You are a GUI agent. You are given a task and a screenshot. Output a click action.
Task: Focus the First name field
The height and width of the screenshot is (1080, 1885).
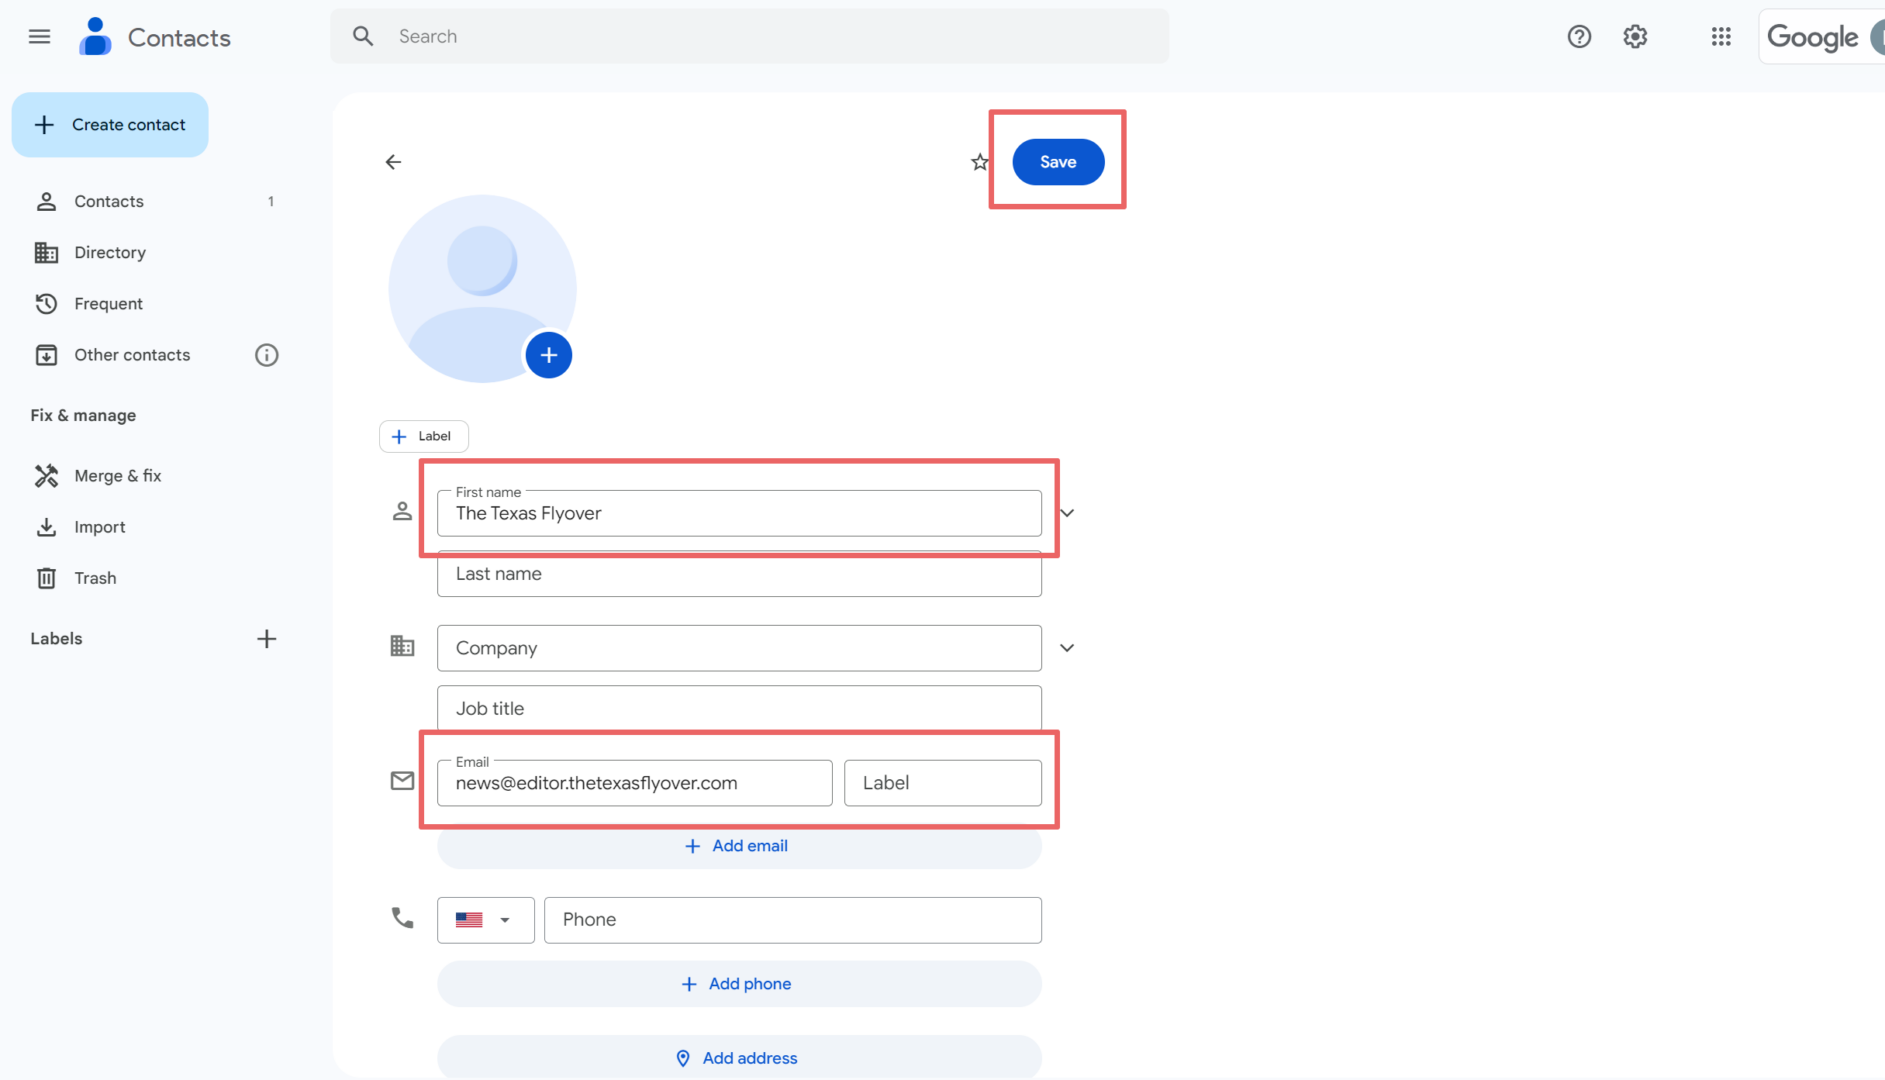[x=739, y=513]
